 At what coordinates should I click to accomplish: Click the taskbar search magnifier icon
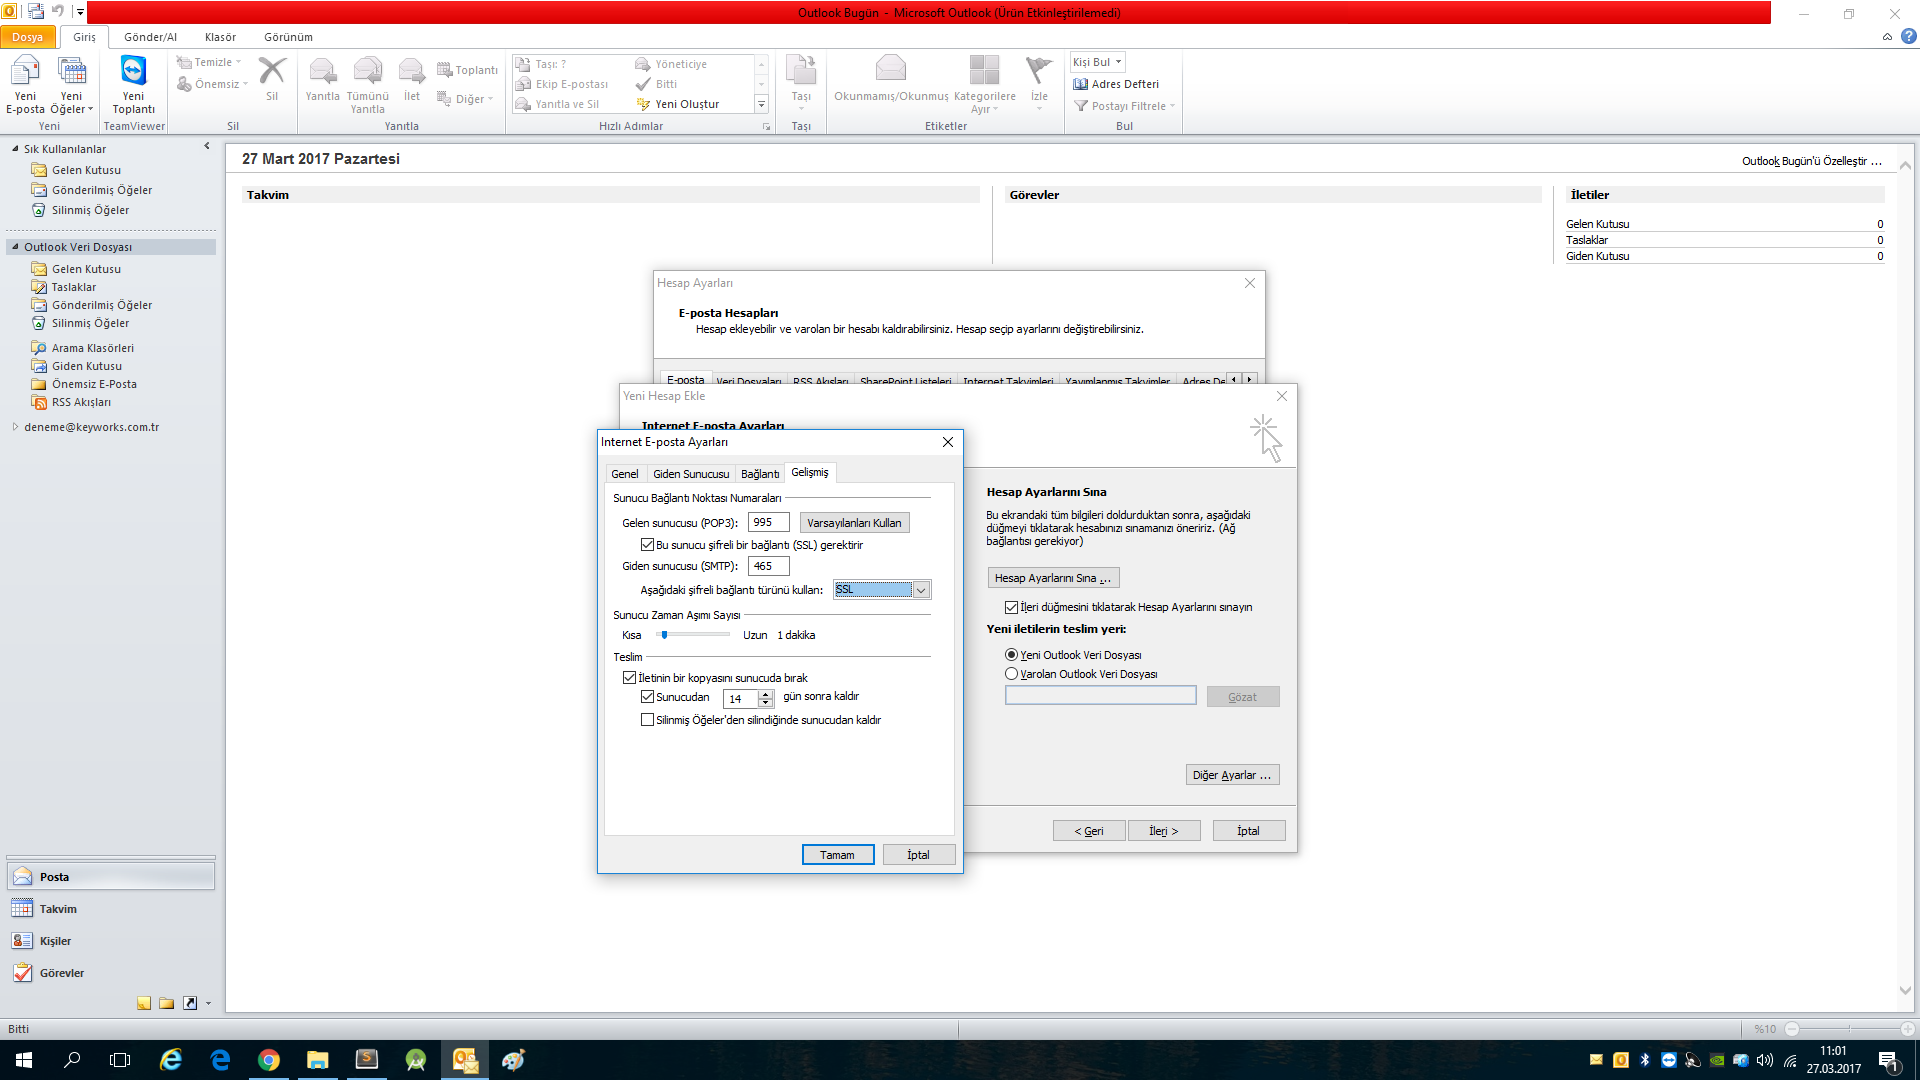tap(72, 1060)
